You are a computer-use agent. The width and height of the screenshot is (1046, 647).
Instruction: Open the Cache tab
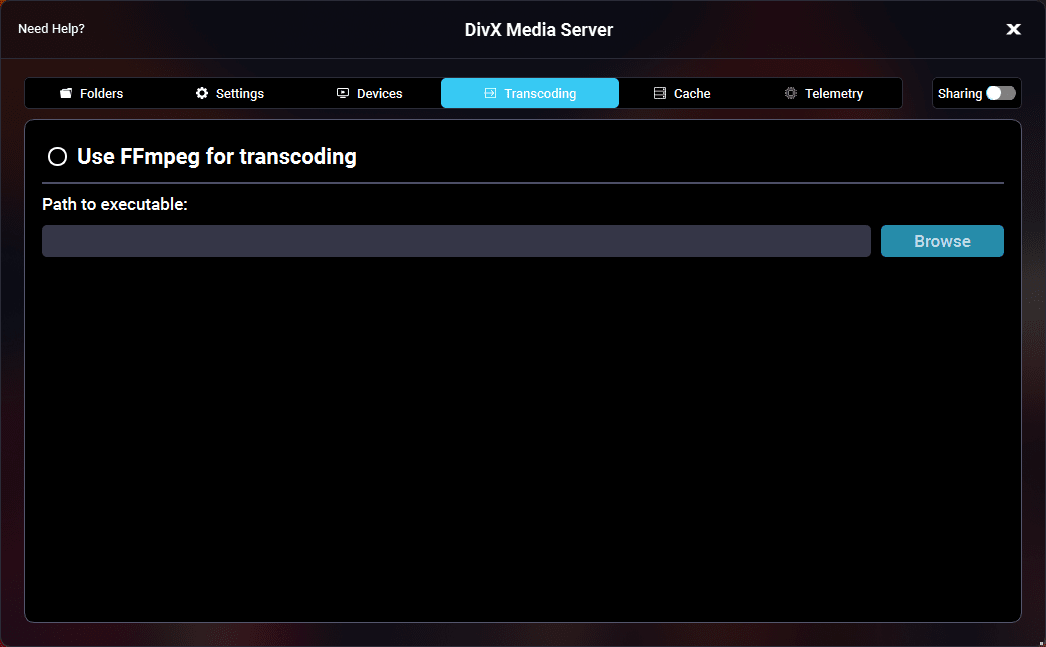691,93
